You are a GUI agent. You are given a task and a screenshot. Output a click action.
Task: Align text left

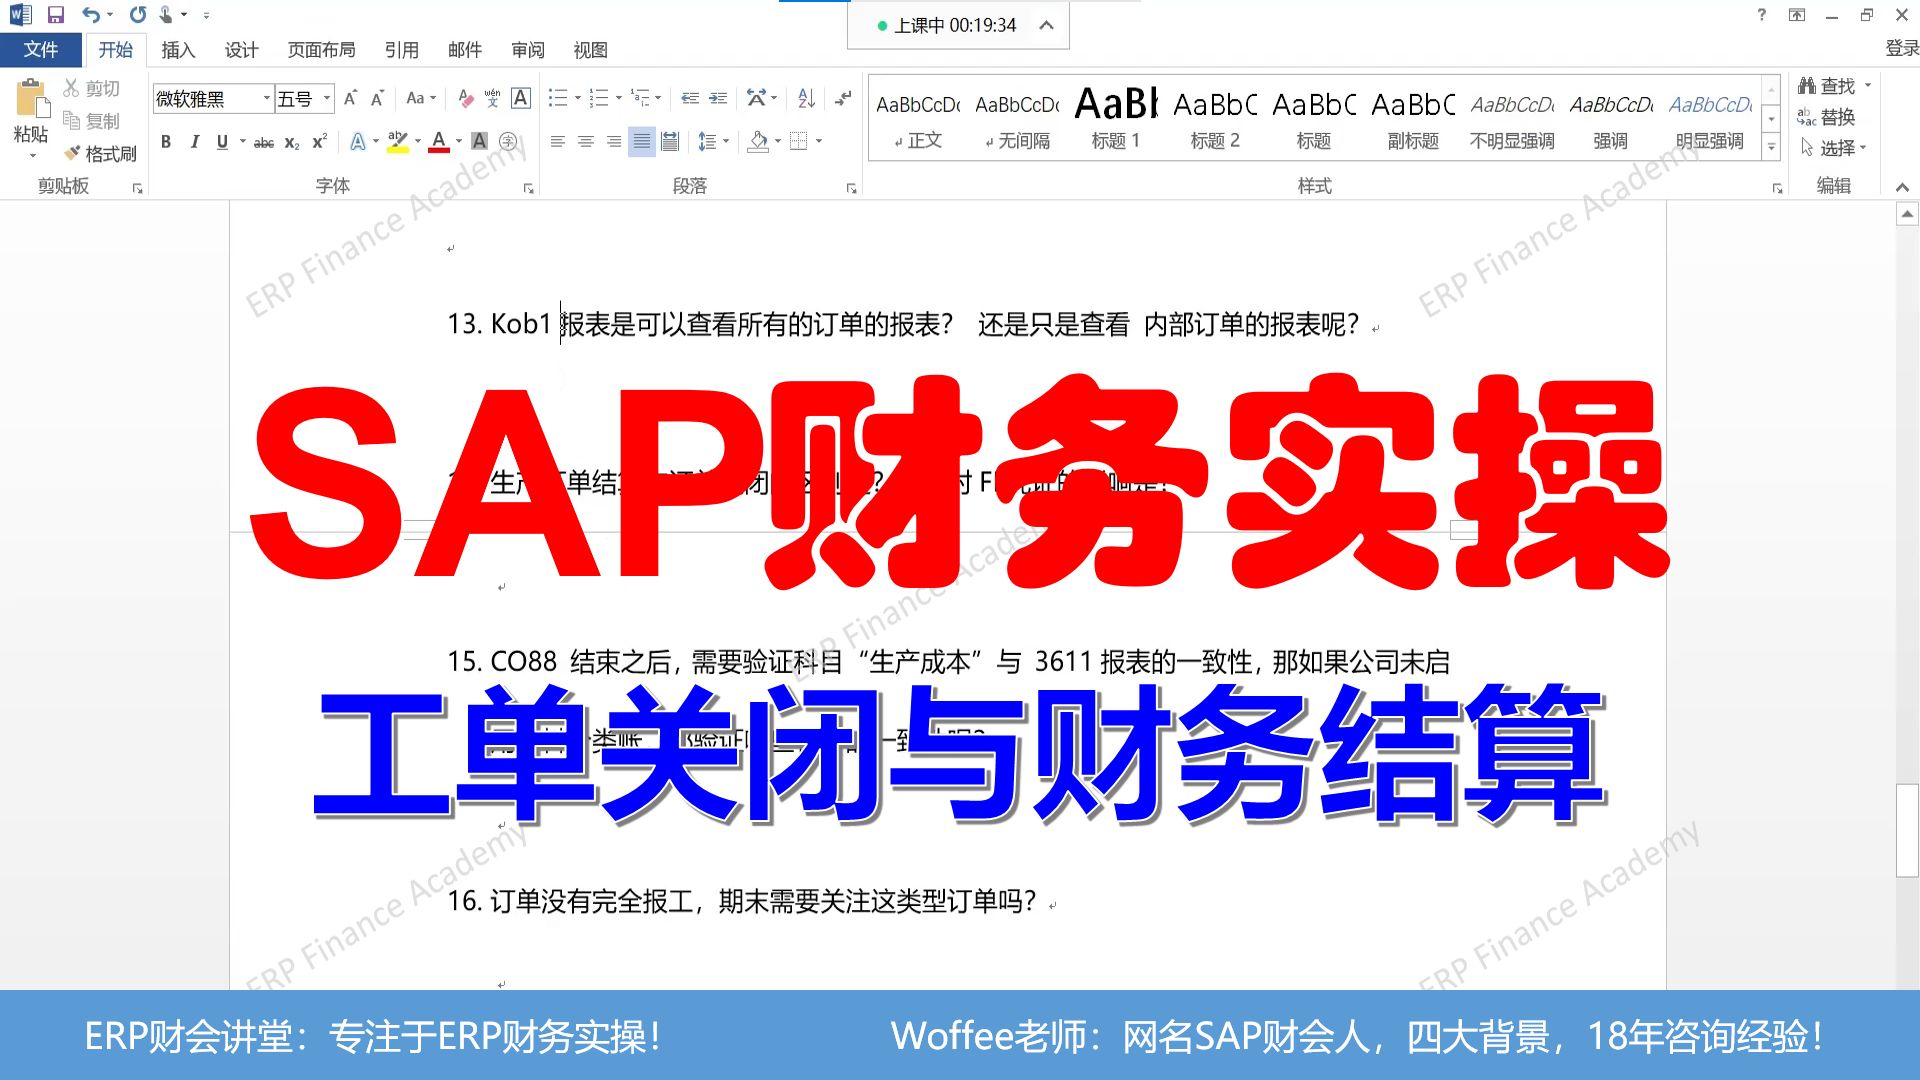click(x=558, y=142)
